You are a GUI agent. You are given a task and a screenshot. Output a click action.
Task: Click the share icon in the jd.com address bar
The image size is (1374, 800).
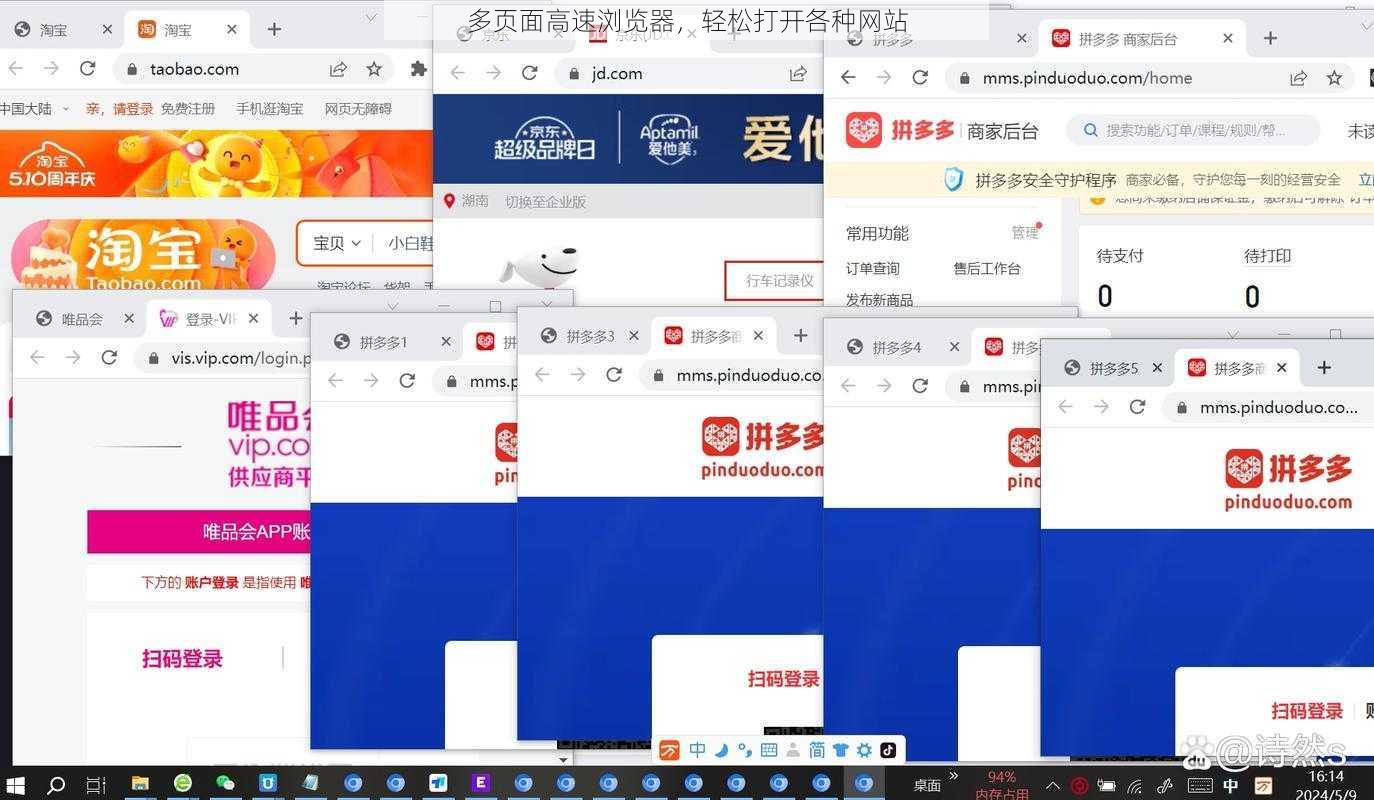[x=798, y=73]
